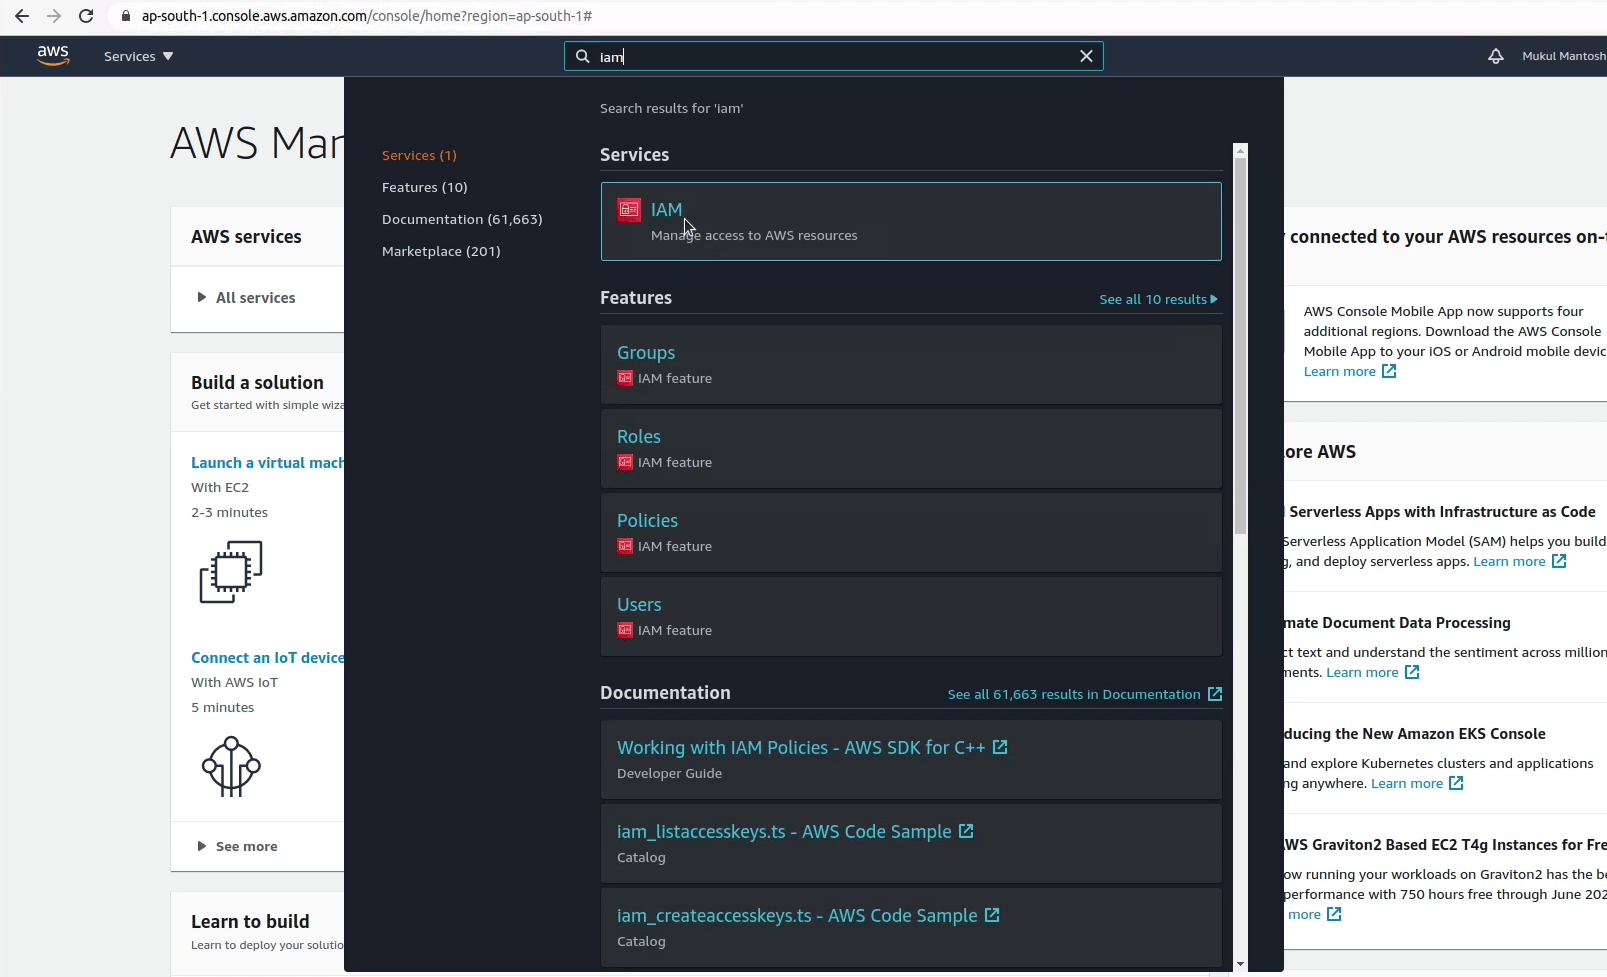The image size is (1607, 977).
Task: Click the browser refresh icon
Action: (86, 16)
